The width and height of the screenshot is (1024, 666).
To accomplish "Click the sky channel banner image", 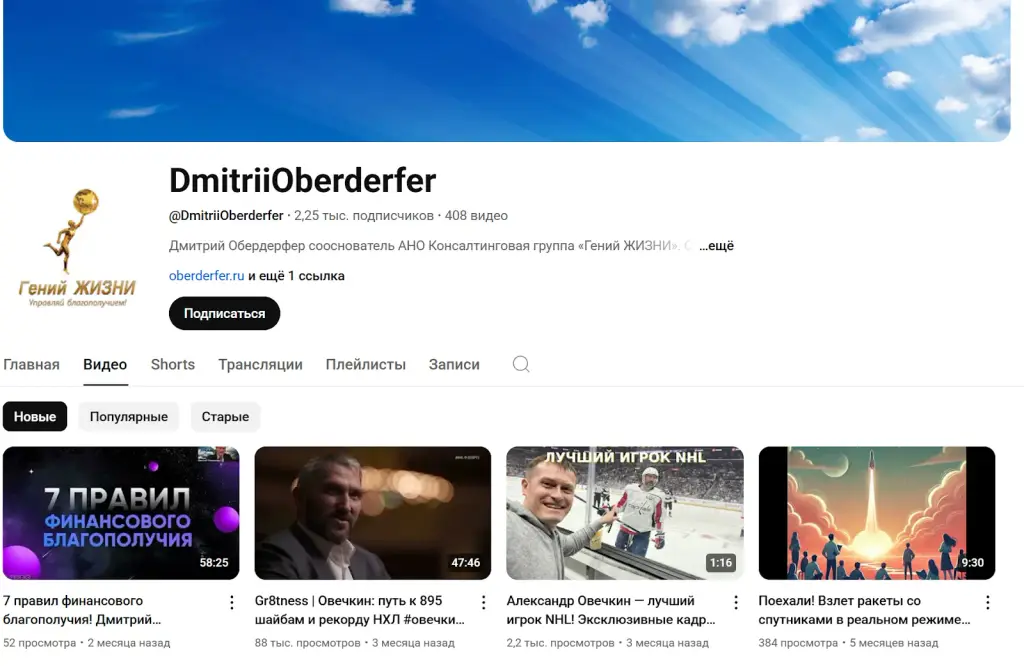I will (x=507, y=71).
